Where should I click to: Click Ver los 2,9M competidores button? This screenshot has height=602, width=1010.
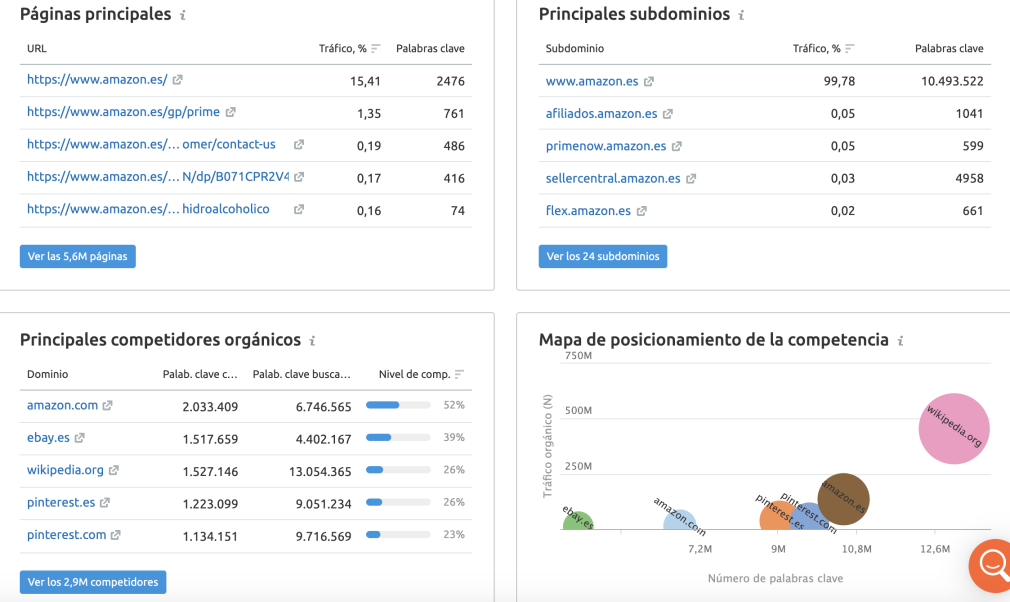(x=93, y=582)
